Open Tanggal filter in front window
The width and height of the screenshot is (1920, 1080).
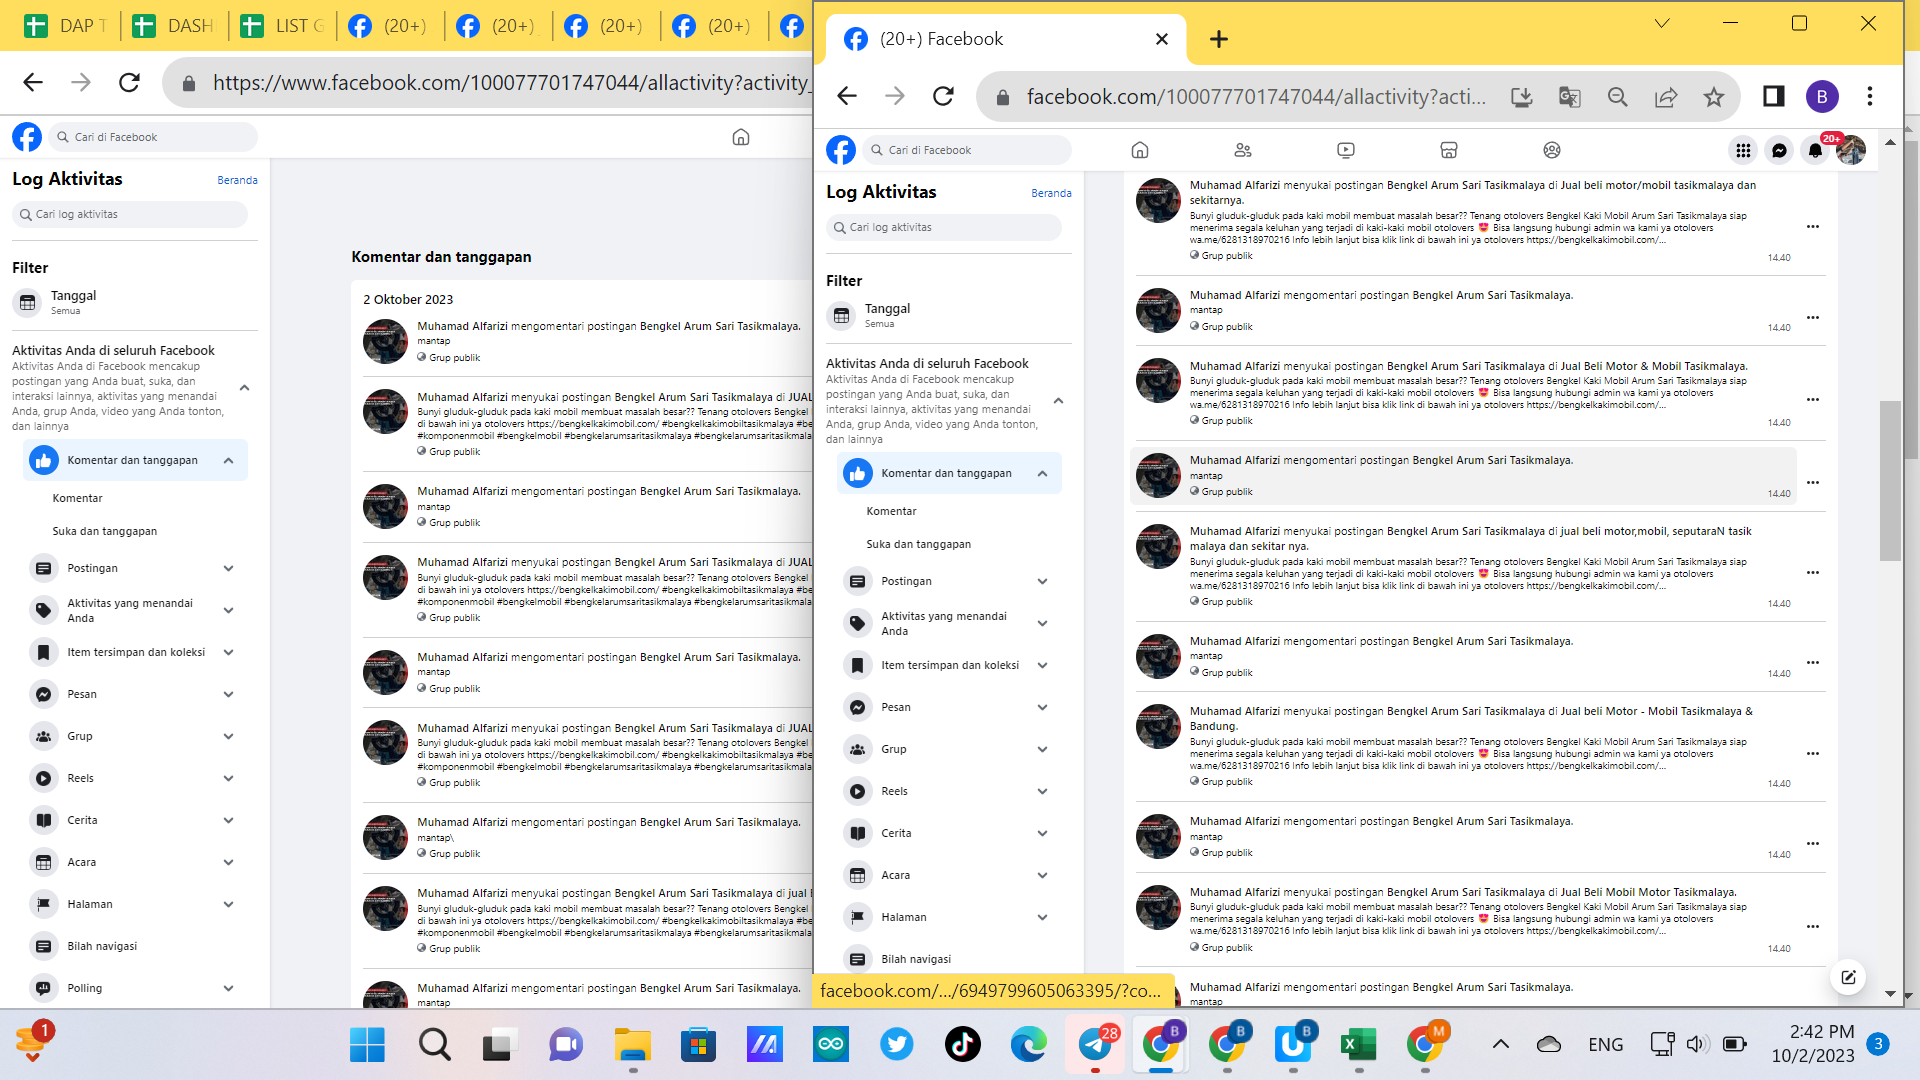click(x=948, y=315)
